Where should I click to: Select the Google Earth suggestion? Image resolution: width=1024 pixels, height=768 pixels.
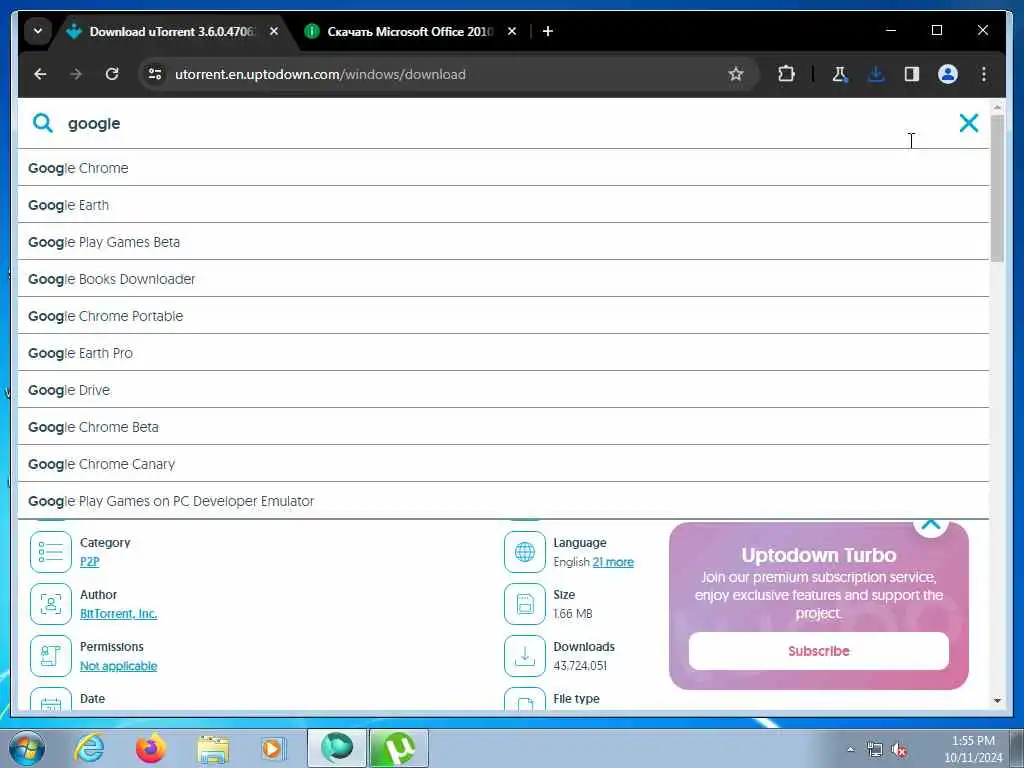(503, 205)
